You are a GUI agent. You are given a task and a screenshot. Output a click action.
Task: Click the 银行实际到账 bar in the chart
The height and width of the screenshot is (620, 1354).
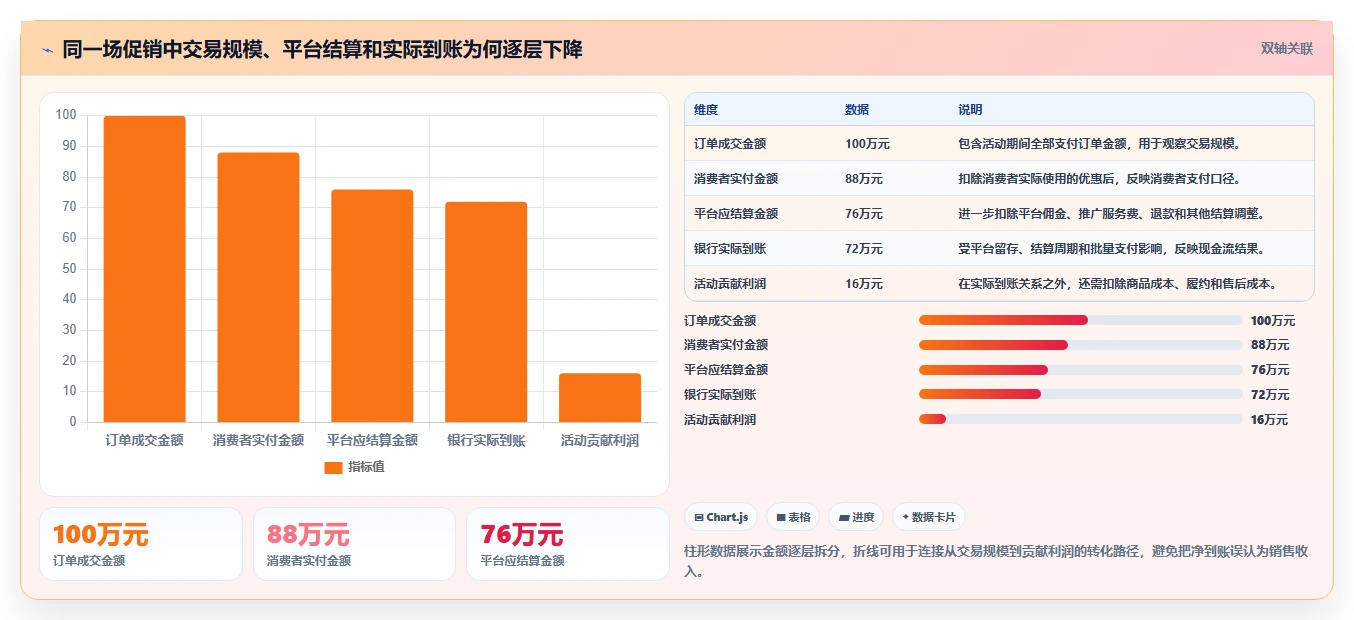pyautogui.click(x=486, y=312)
